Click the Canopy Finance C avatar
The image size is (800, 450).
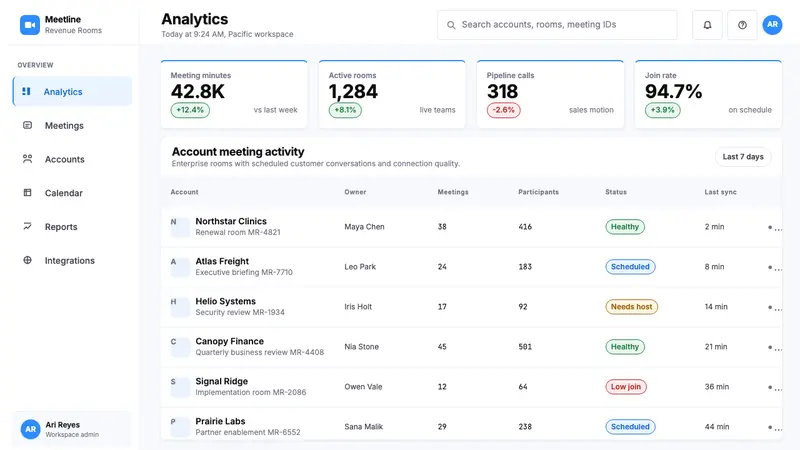(180, 346)
